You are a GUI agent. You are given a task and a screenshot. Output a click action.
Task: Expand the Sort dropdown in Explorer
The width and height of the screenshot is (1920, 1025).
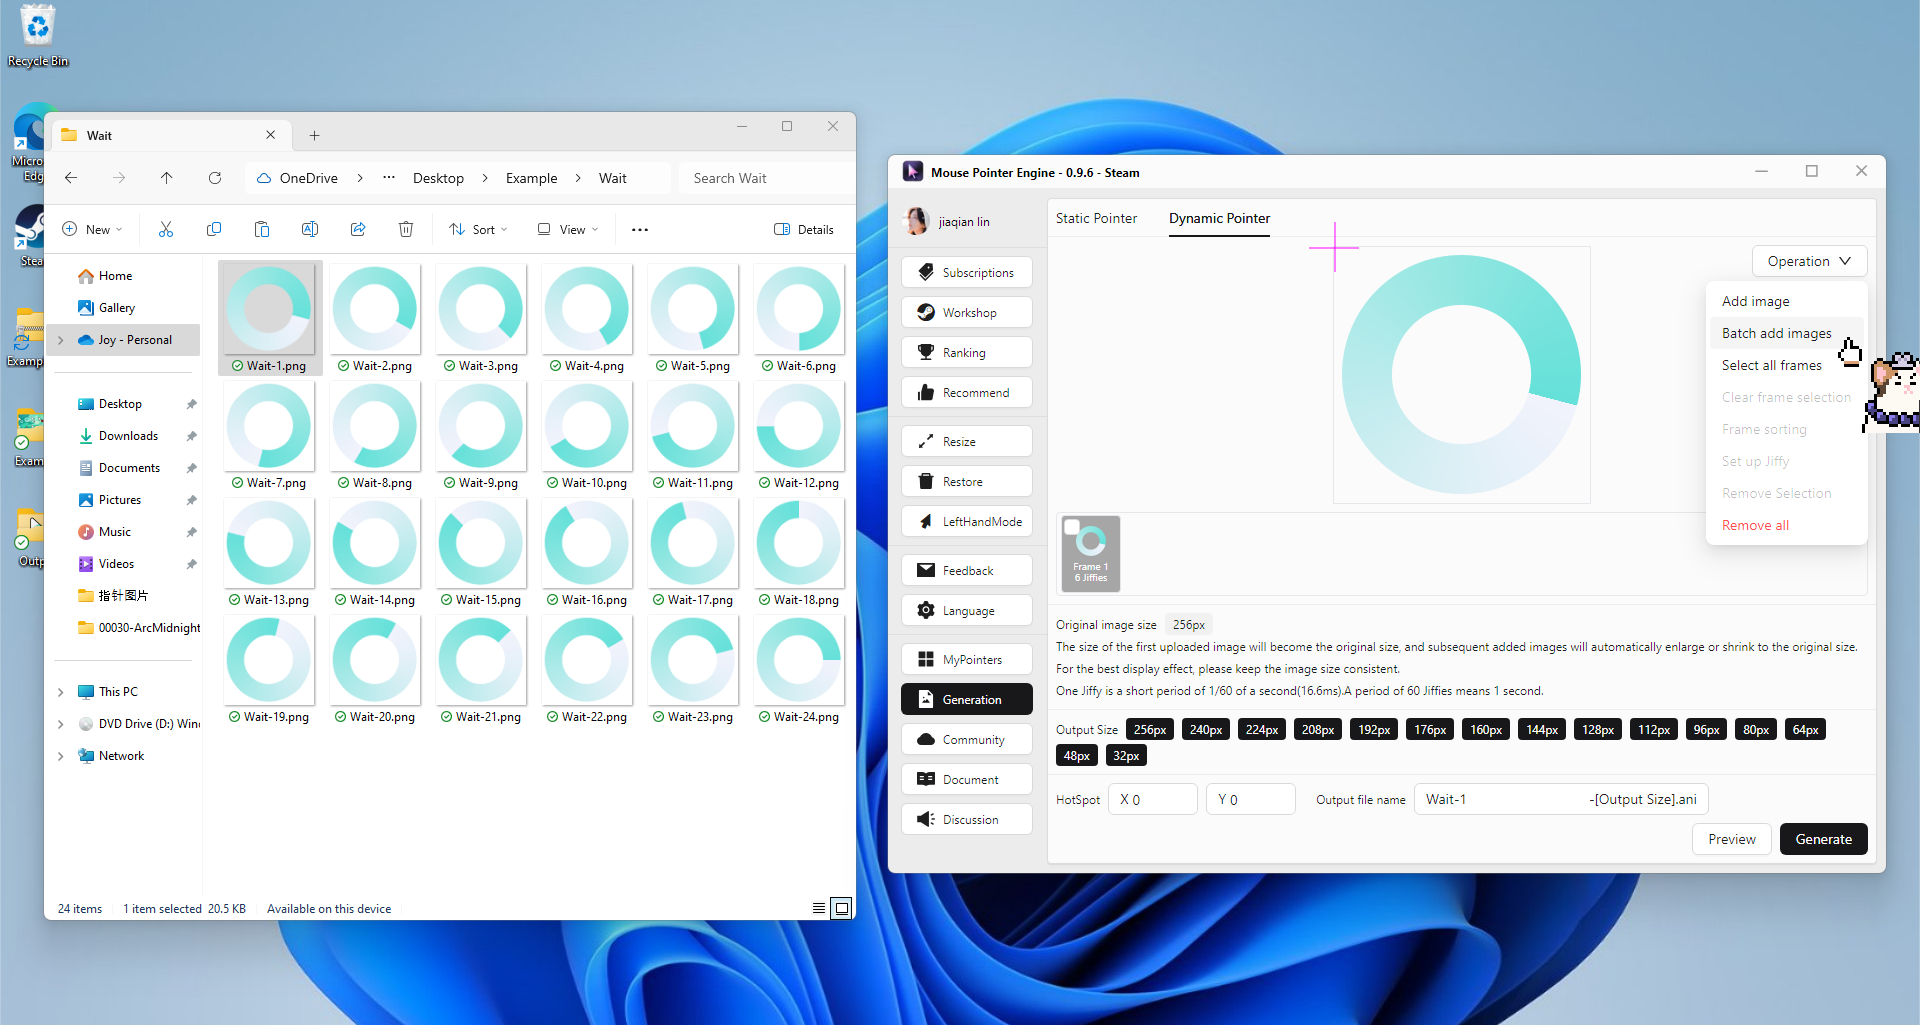478,230
